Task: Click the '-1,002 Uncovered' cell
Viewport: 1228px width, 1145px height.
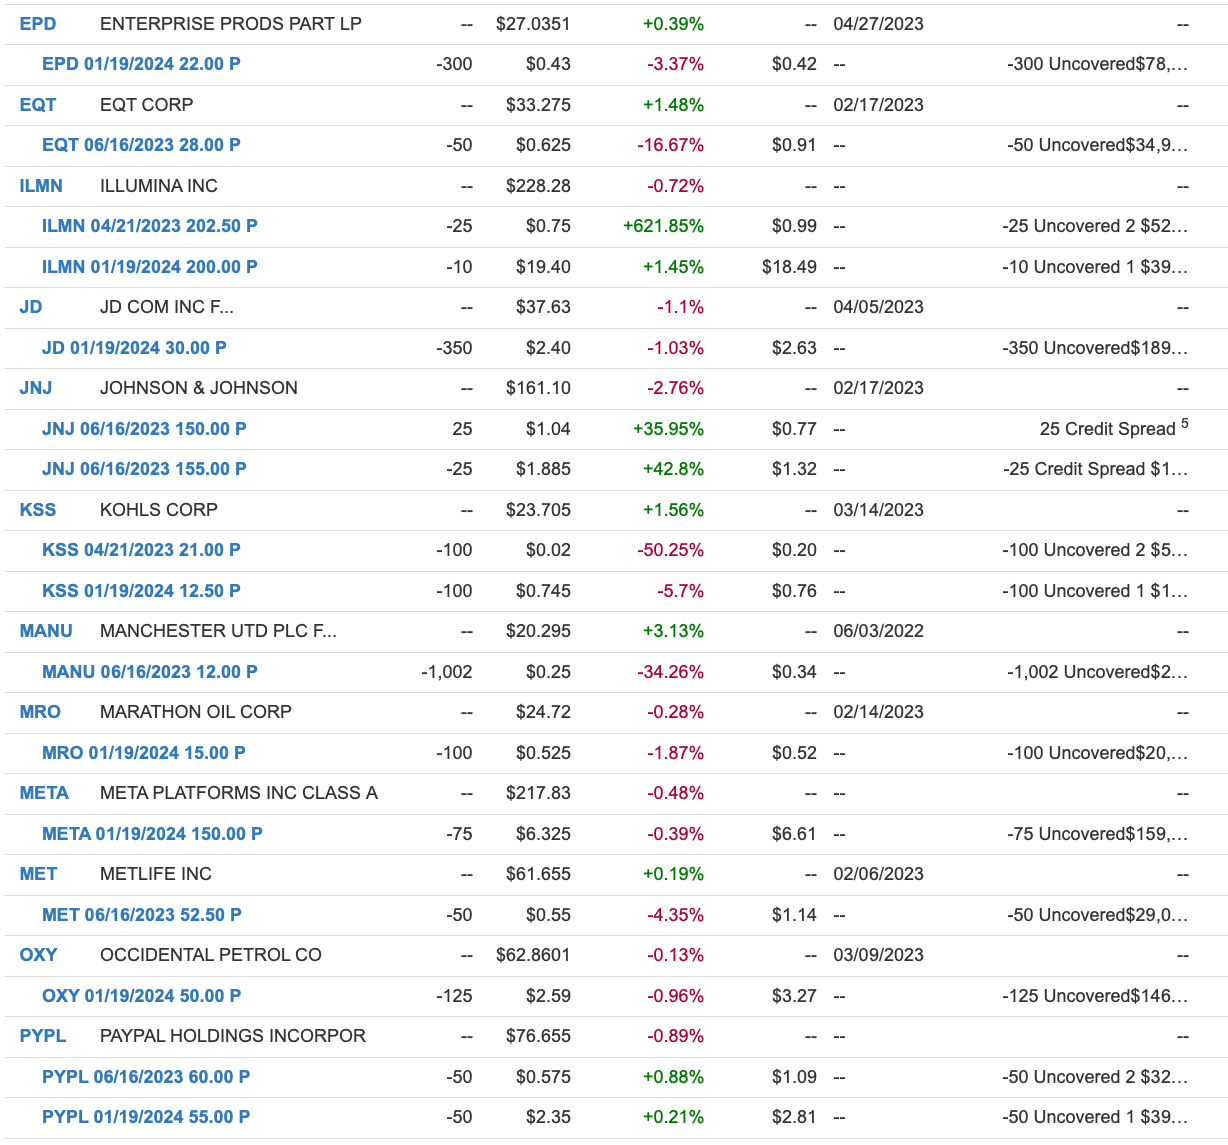Action: point(1098,672)
